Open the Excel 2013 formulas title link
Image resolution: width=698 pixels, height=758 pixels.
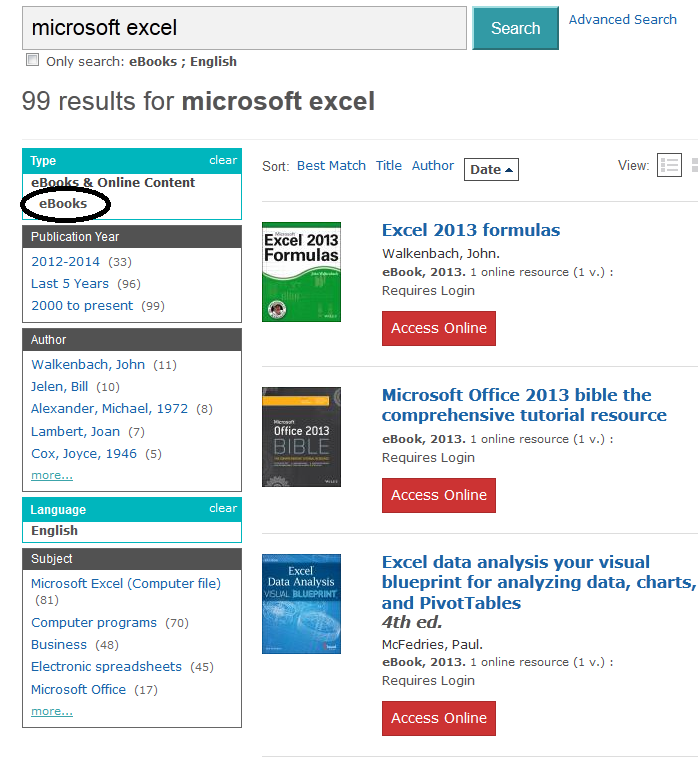click(471, 230)
